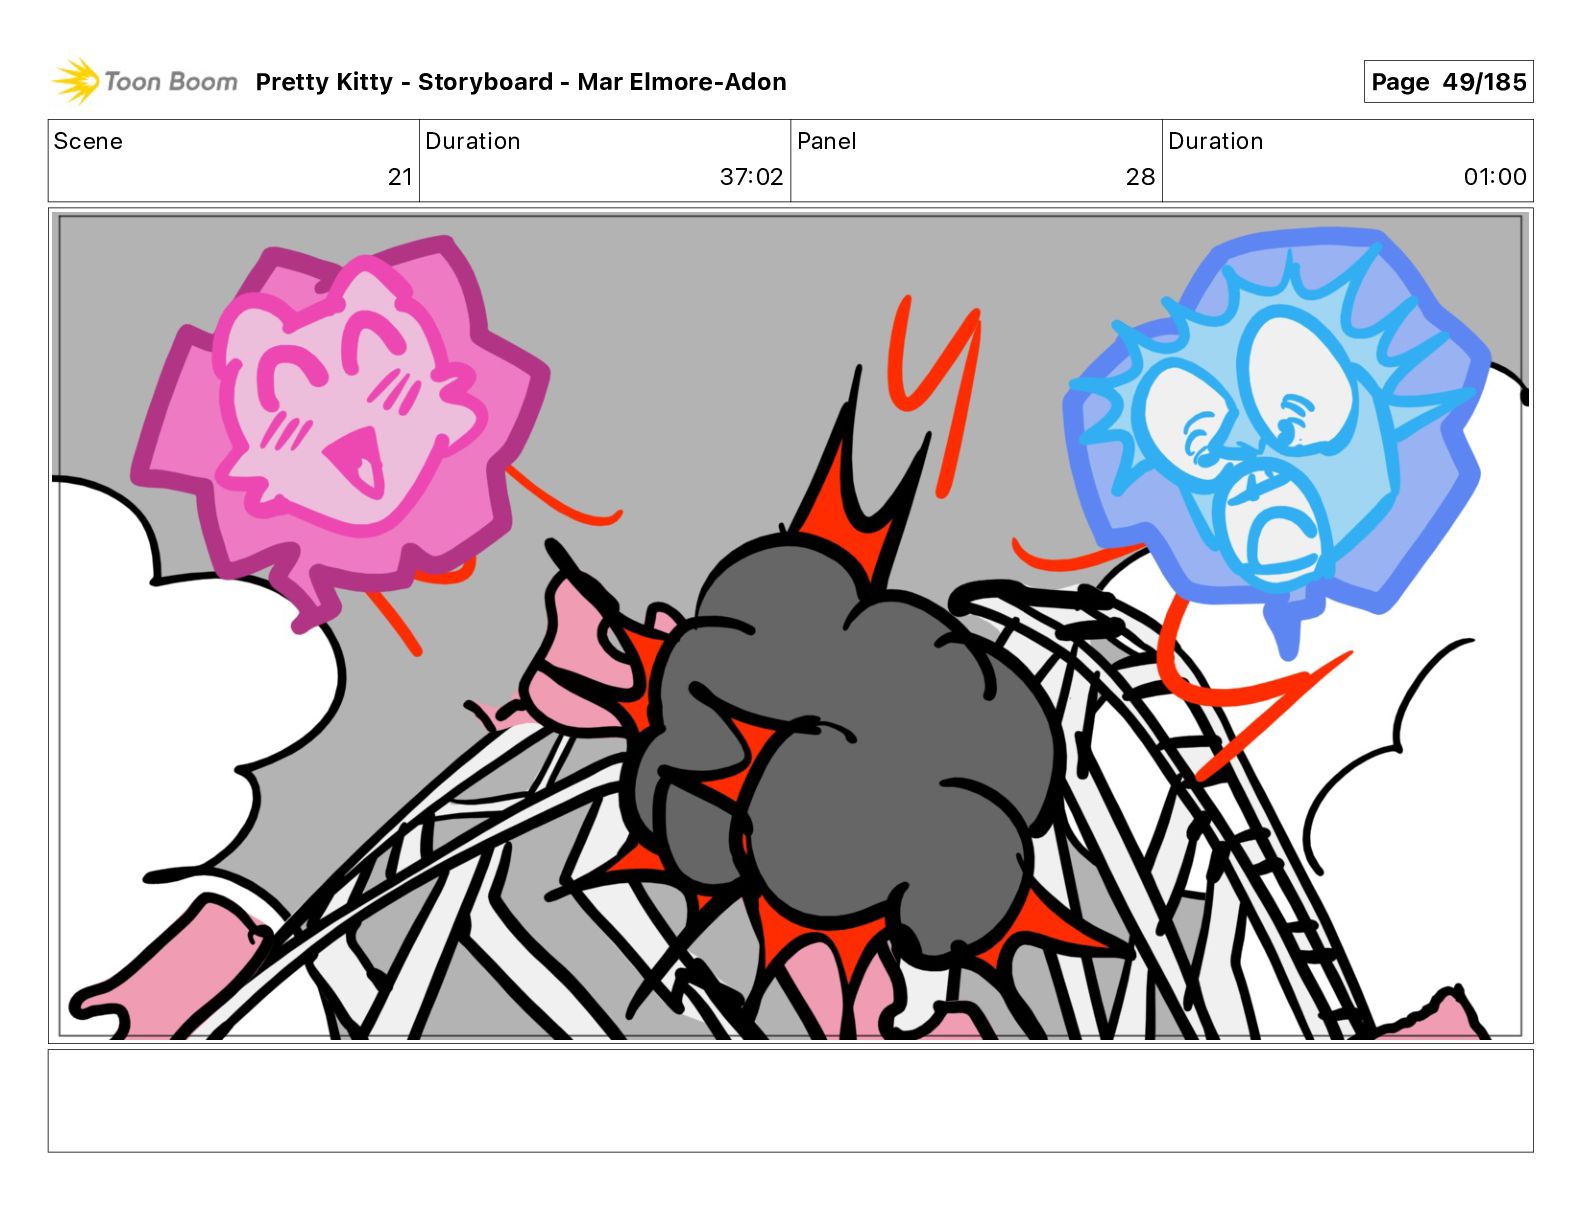Click the scene number '21'
The height and width of the screenshot is (1224, 1584).
click(x=400, y=177)
